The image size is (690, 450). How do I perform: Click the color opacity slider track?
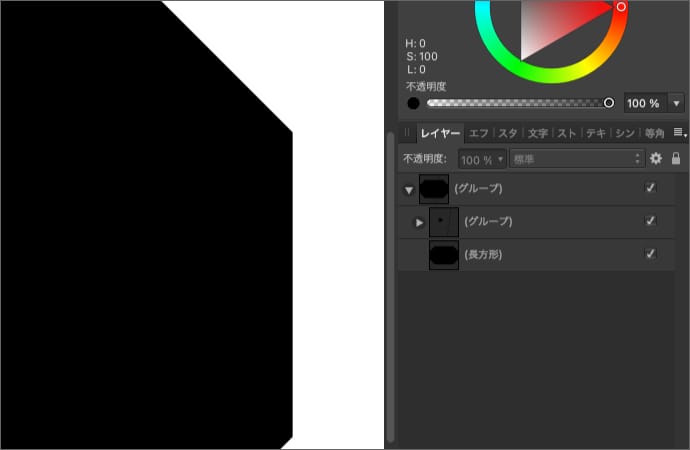[515, 103]
